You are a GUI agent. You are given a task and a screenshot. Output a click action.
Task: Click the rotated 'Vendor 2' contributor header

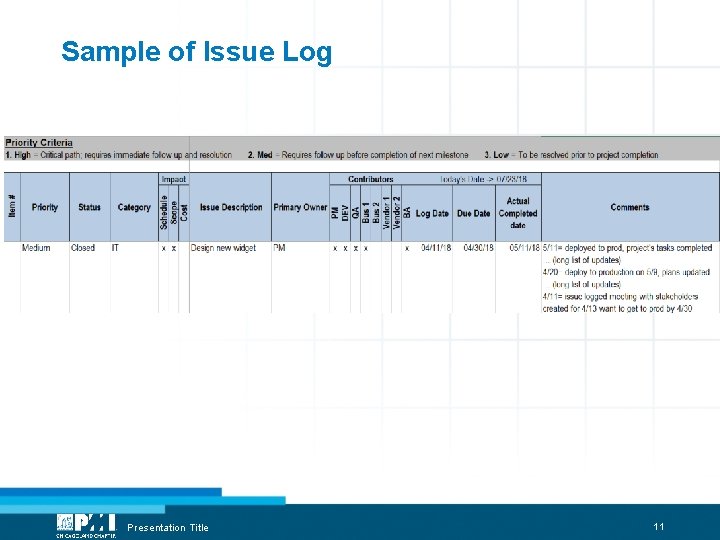click(x=396, y=213)
